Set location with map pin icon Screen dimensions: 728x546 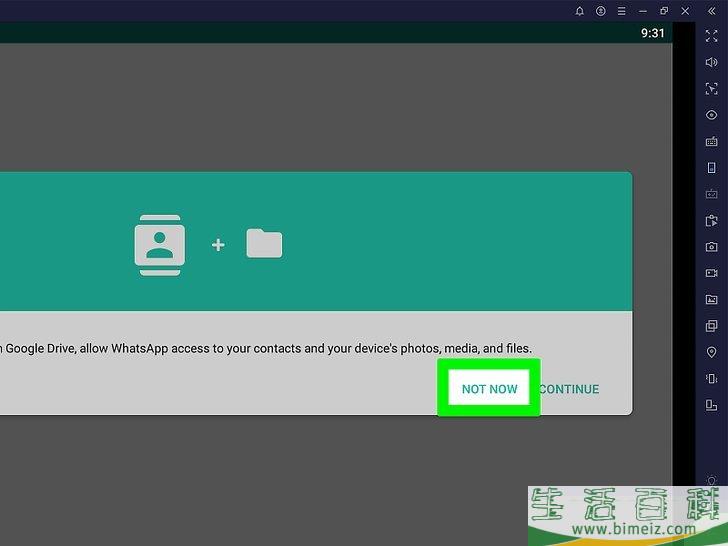(711, 352)
